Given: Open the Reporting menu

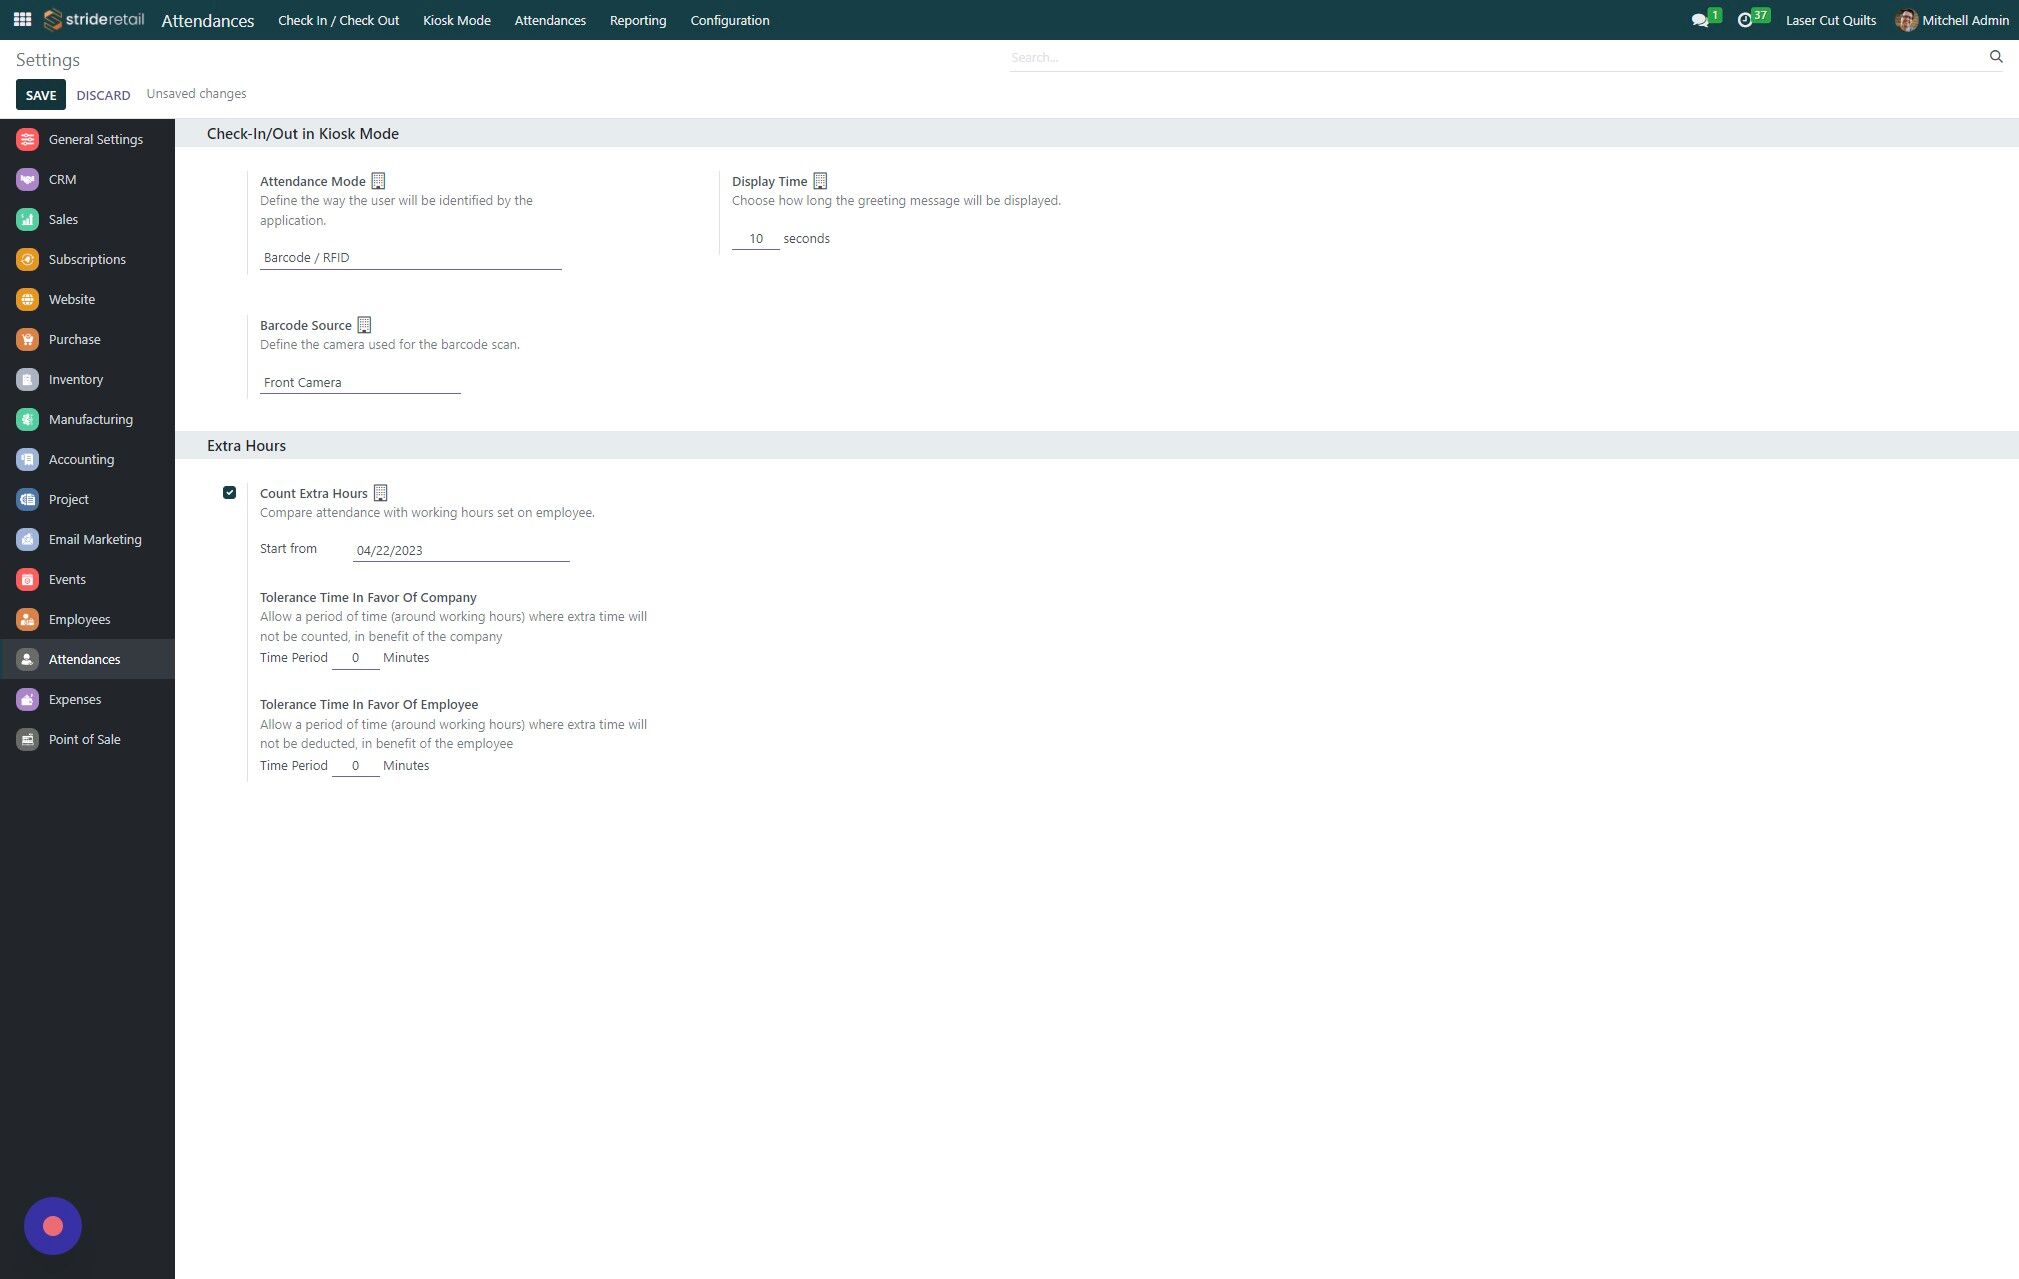Looking at the screenshot, I should pos(637,20).
